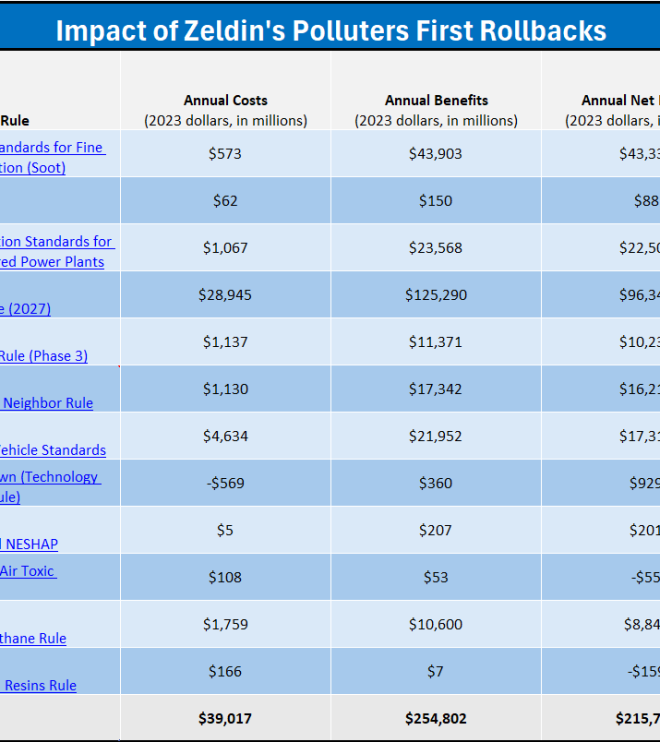
Task: Open the Vehicle Standards link
Action: [53, 450]
